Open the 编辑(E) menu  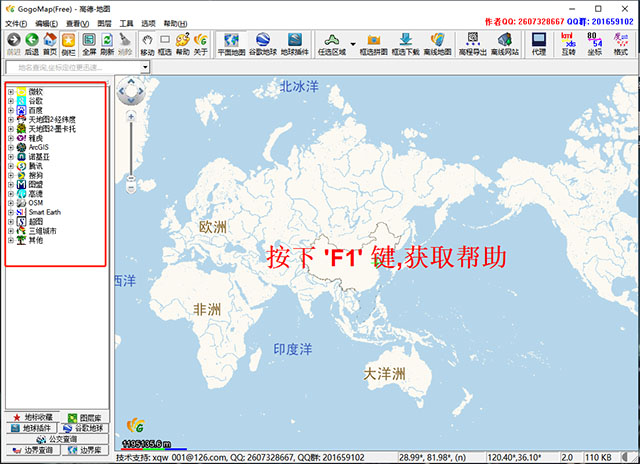click(46, 24)
